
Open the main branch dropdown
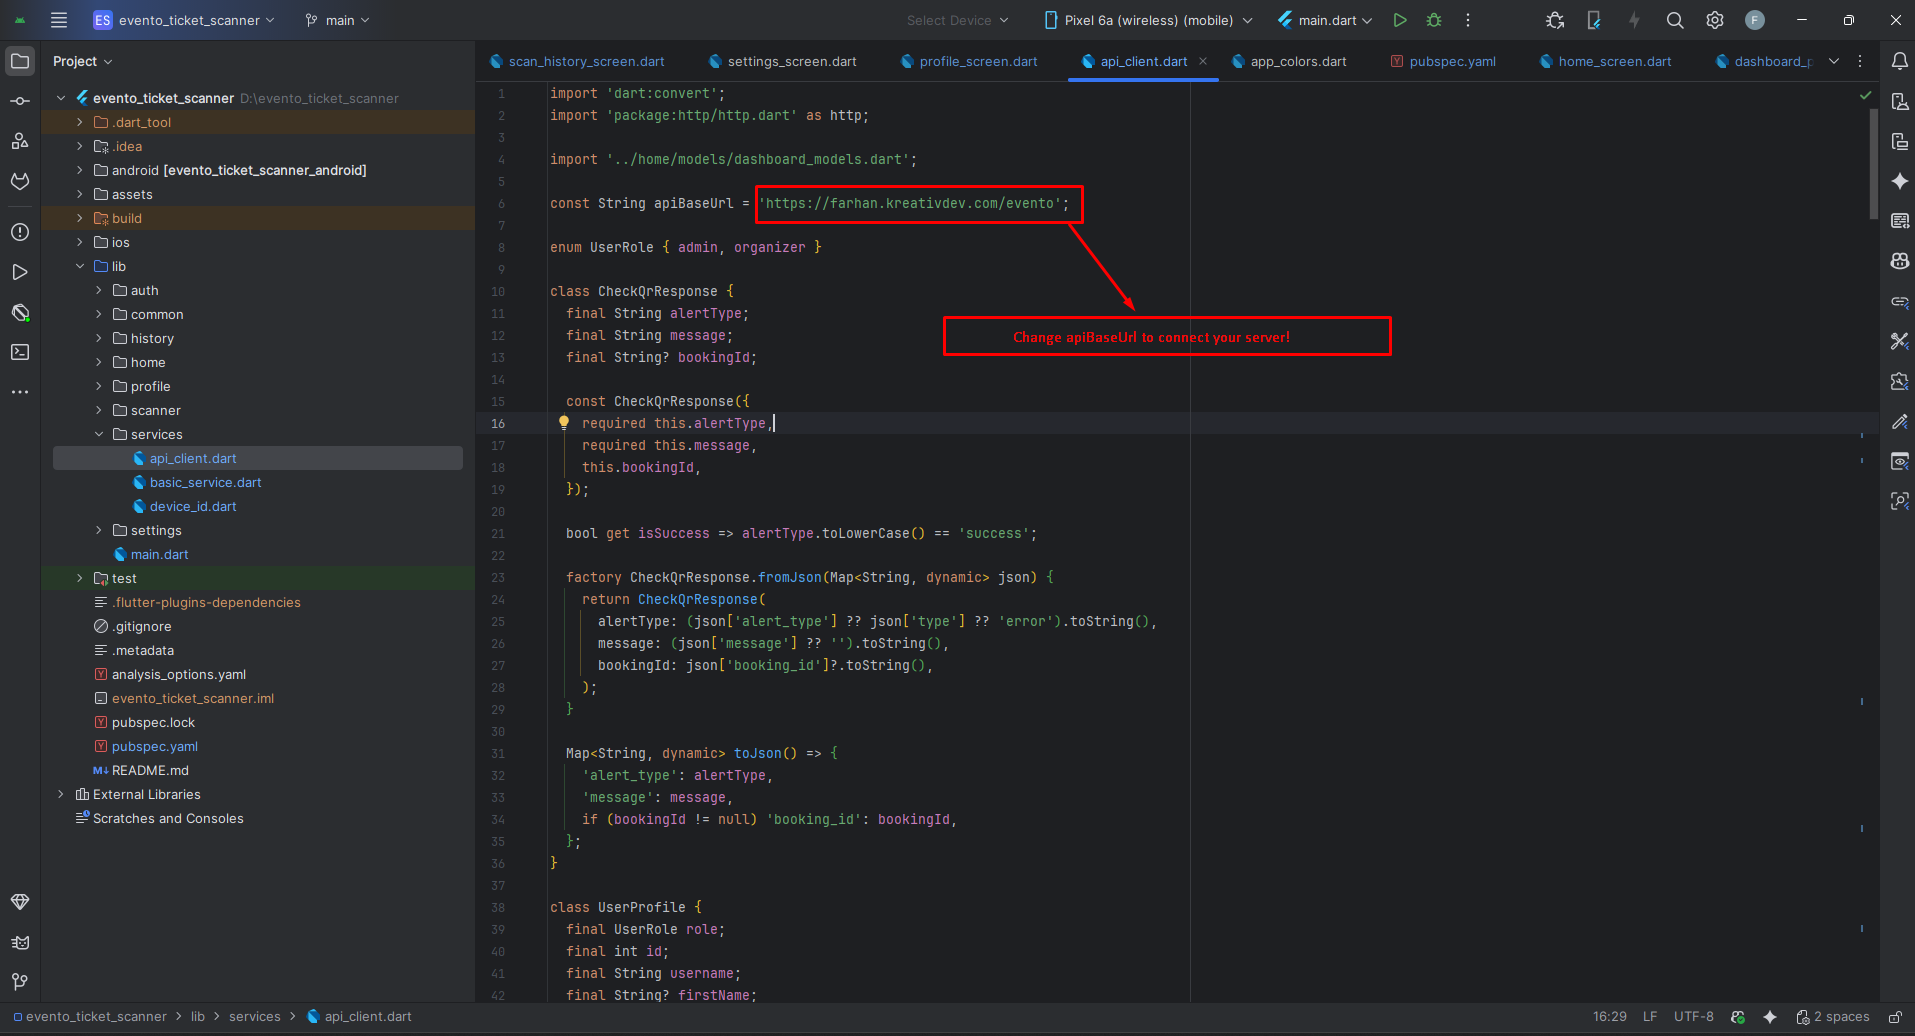(x=338, y=20)
